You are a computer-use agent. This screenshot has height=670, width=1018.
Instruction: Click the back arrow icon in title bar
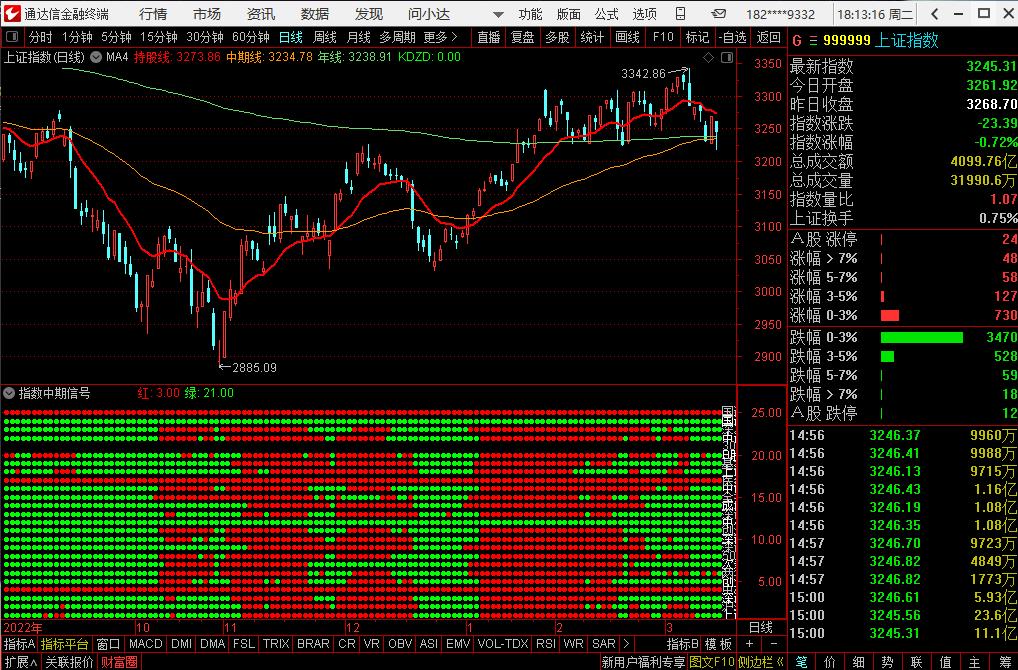coord(934,14)
